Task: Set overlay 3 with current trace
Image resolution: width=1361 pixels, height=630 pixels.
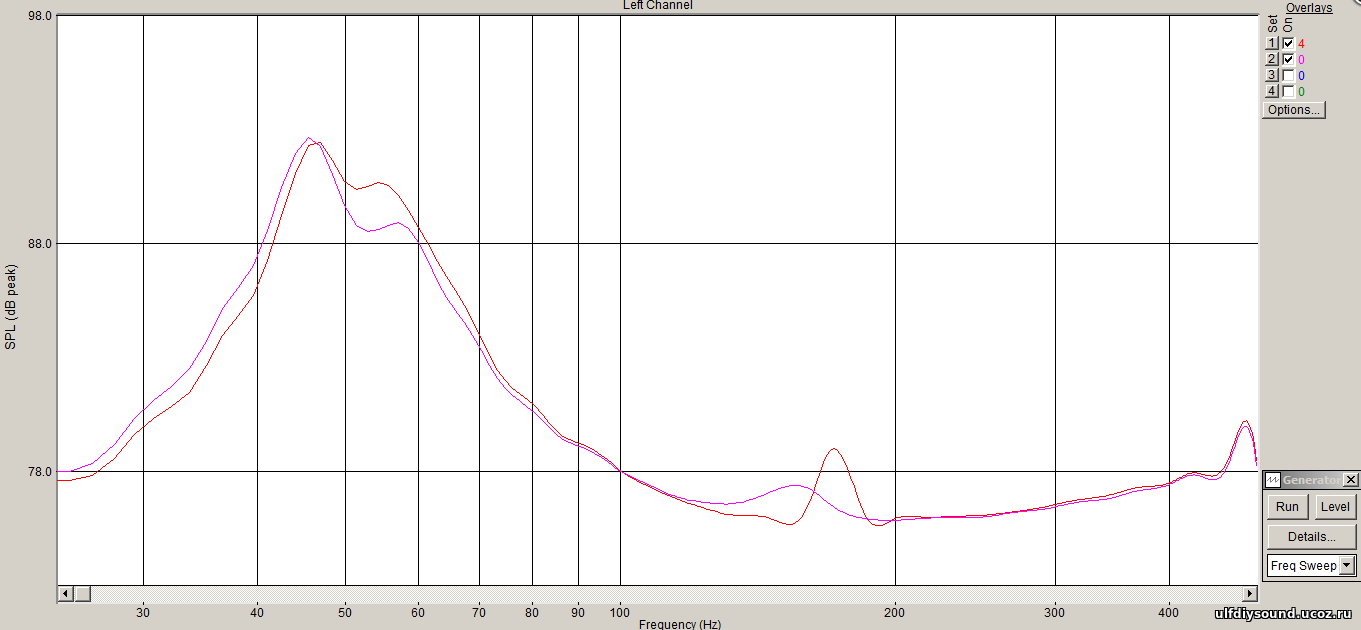Action: click(1272, 76)
